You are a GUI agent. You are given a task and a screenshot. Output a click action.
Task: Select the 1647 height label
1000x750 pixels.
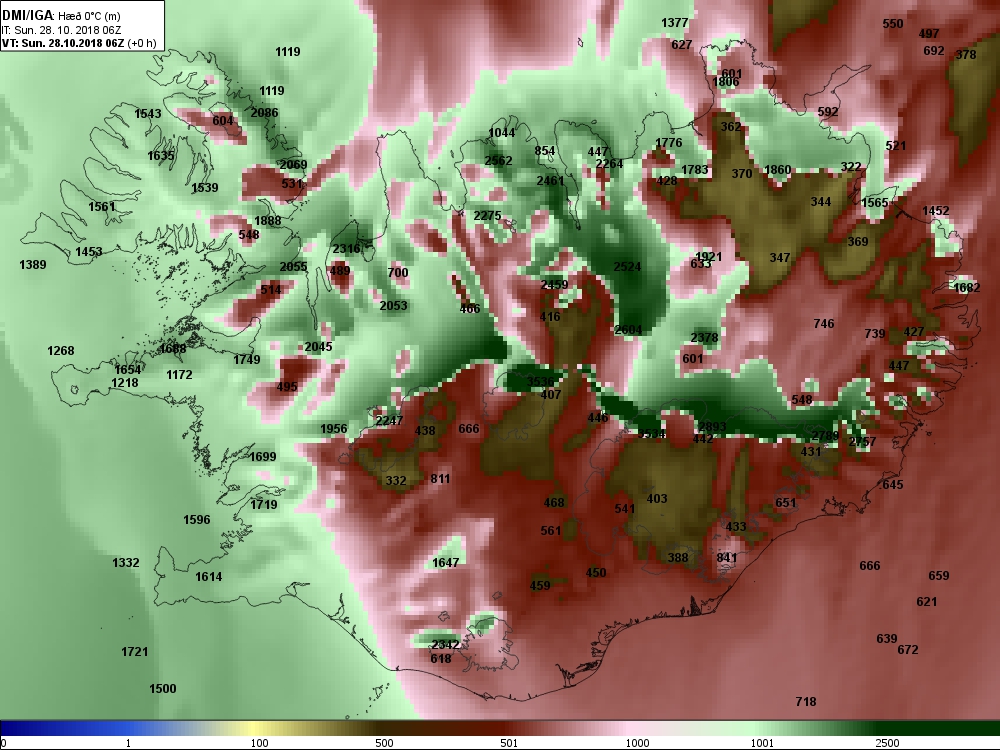coord(446,562)
